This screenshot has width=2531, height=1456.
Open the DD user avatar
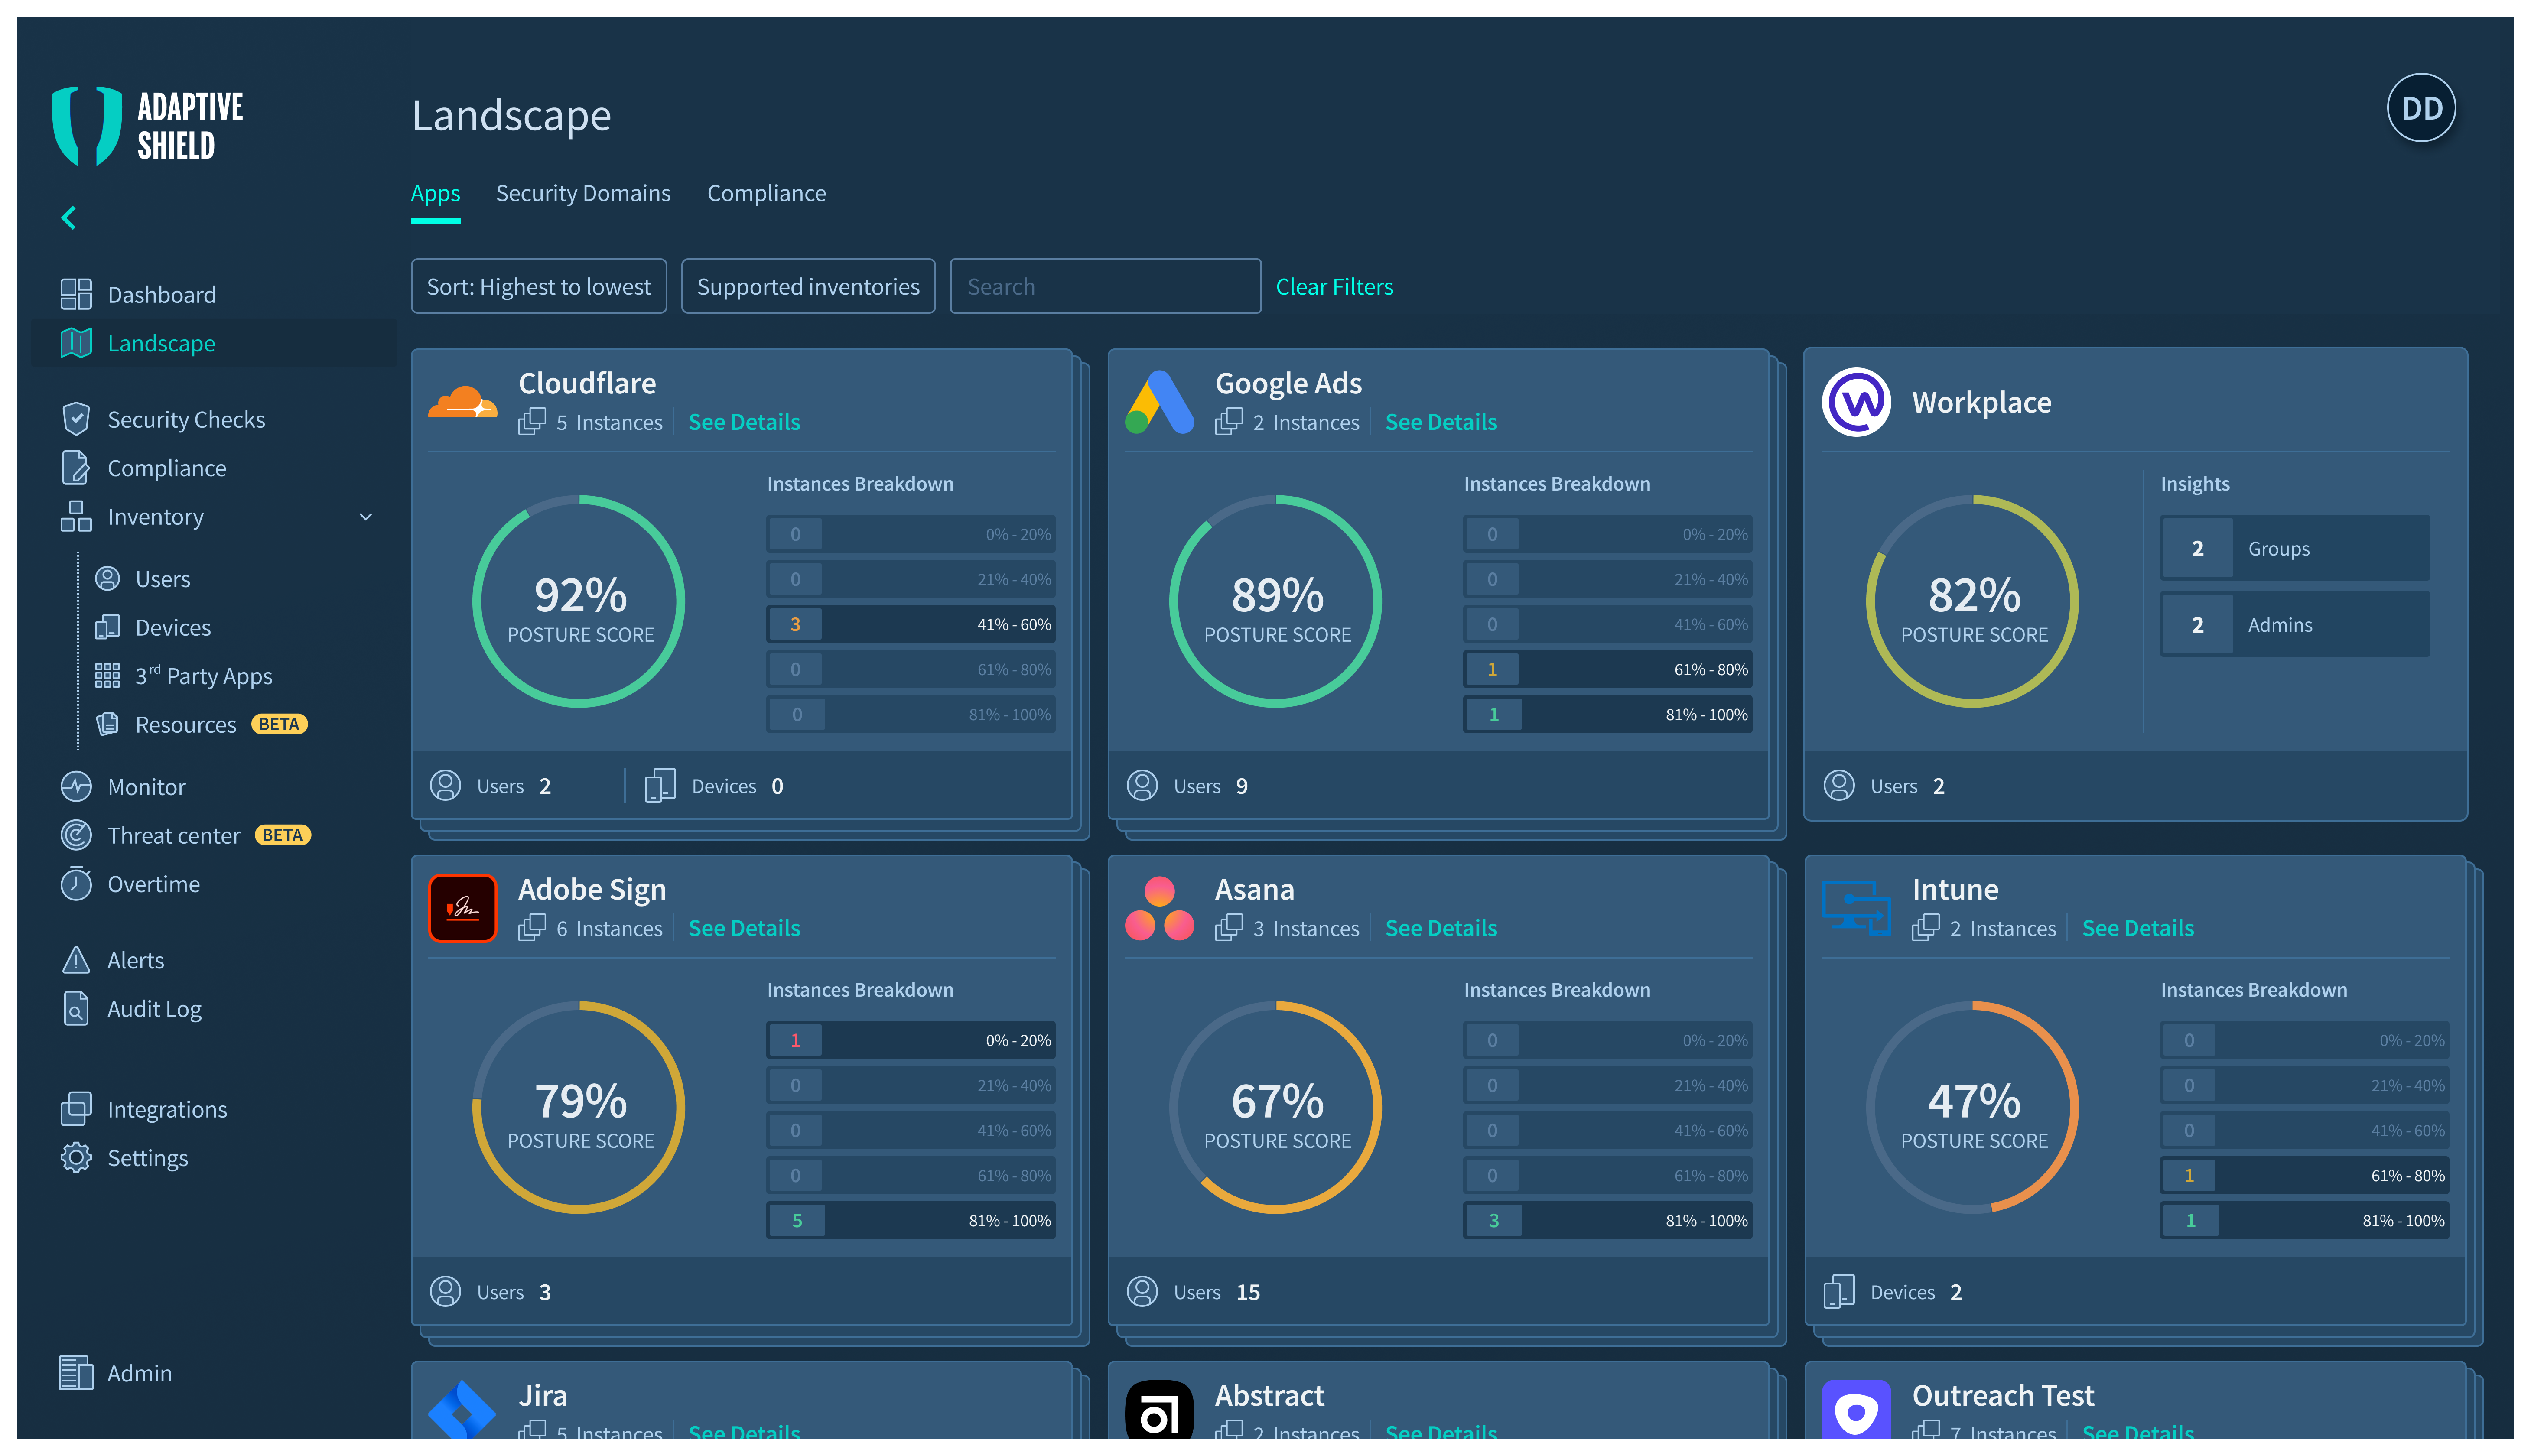[x=2420, y=108]
